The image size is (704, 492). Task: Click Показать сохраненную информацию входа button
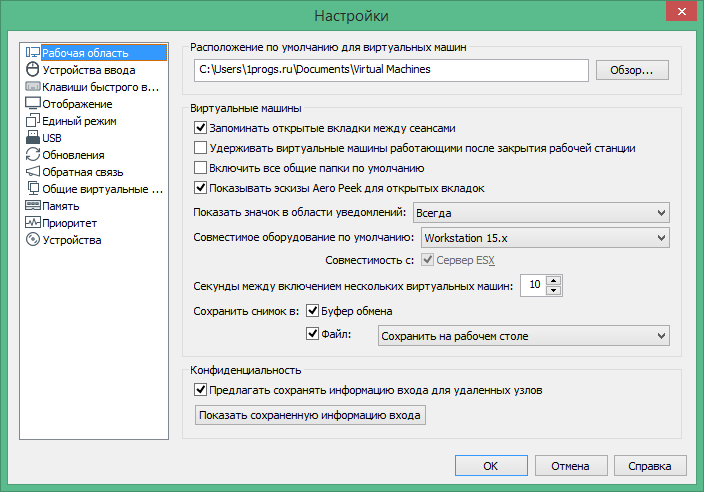pyautogui.click(x=310, y=415)
